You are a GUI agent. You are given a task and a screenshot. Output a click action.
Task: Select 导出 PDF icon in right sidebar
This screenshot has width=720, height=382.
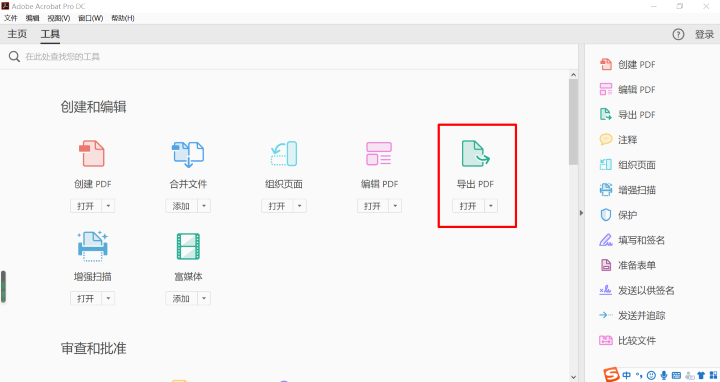click(x=606, y=114)
